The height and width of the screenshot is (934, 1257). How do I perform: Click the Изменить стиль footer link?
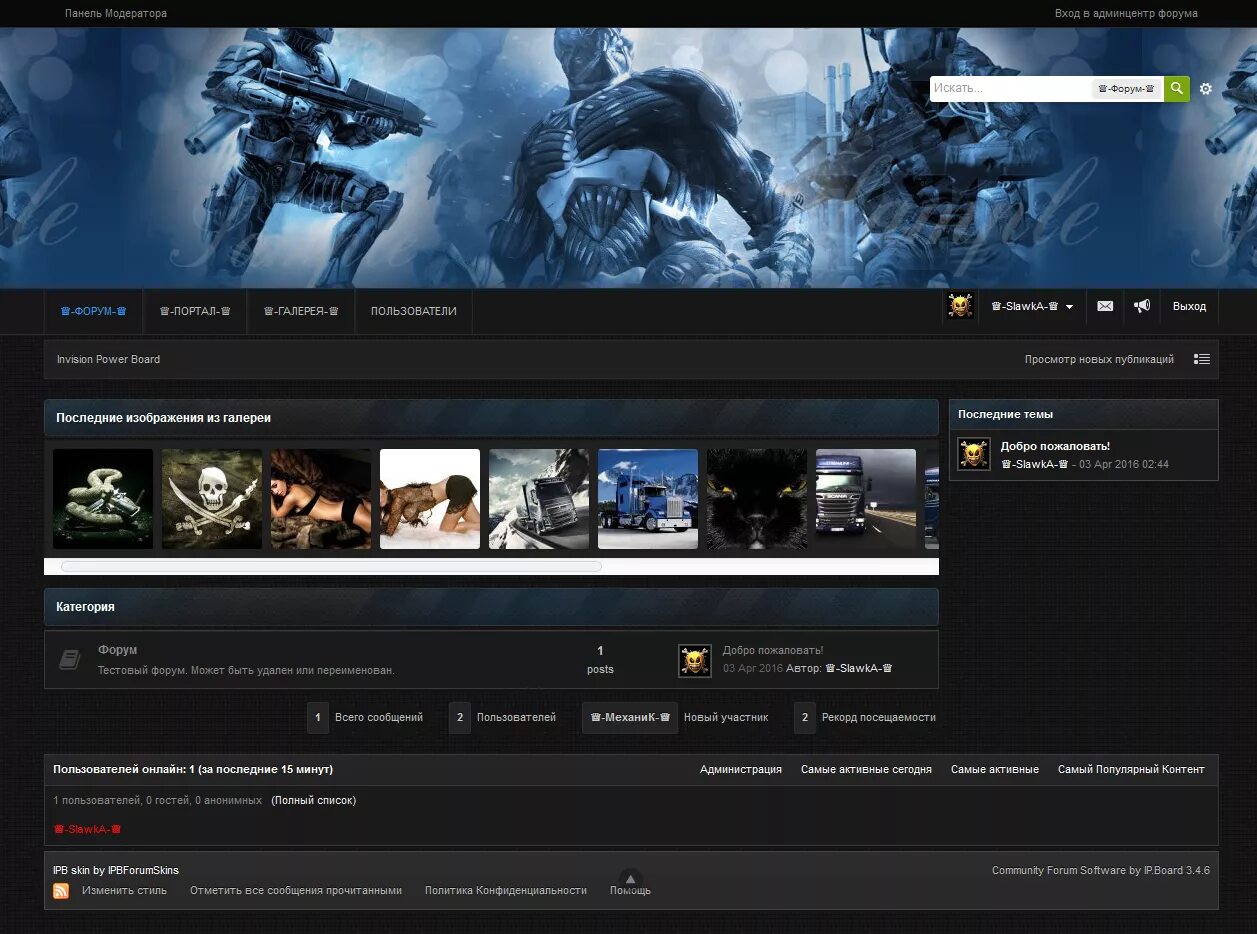[125, 890]
